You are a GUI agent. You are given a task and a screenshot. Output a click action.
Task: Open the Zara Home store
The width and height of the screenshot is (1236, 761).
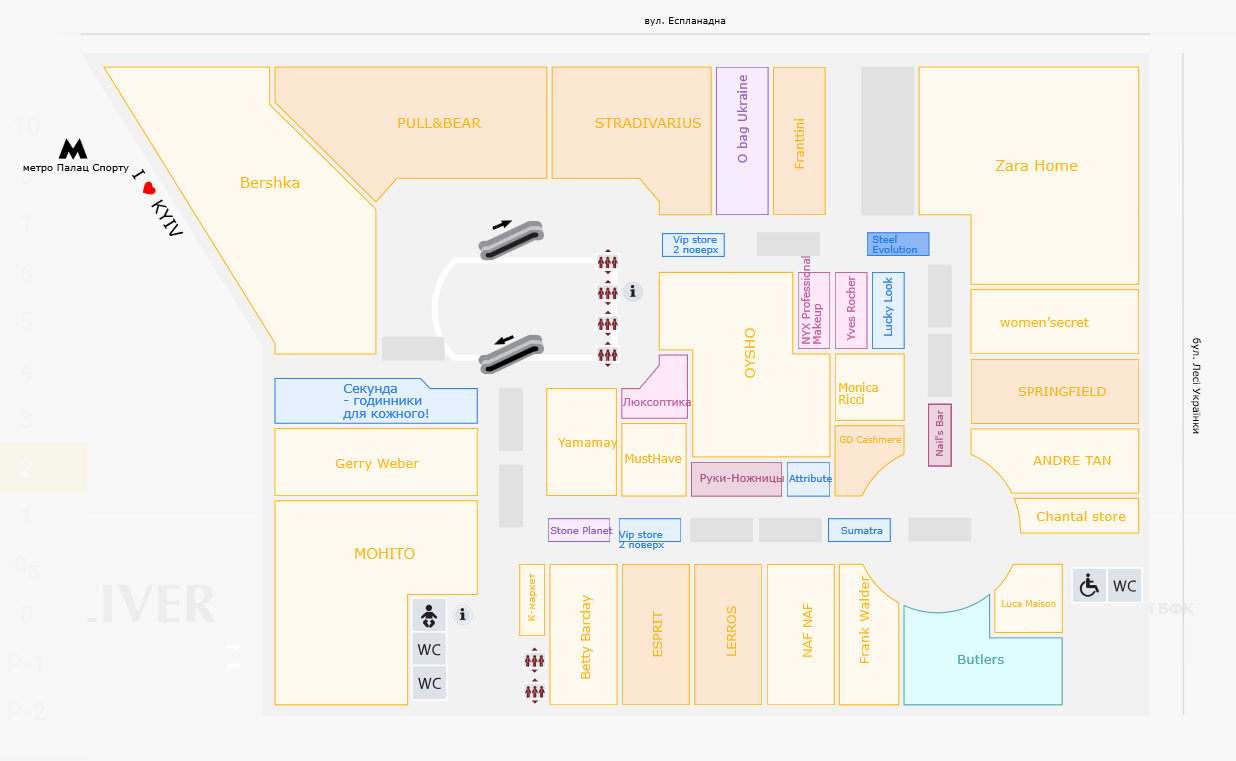(1036, 166)
